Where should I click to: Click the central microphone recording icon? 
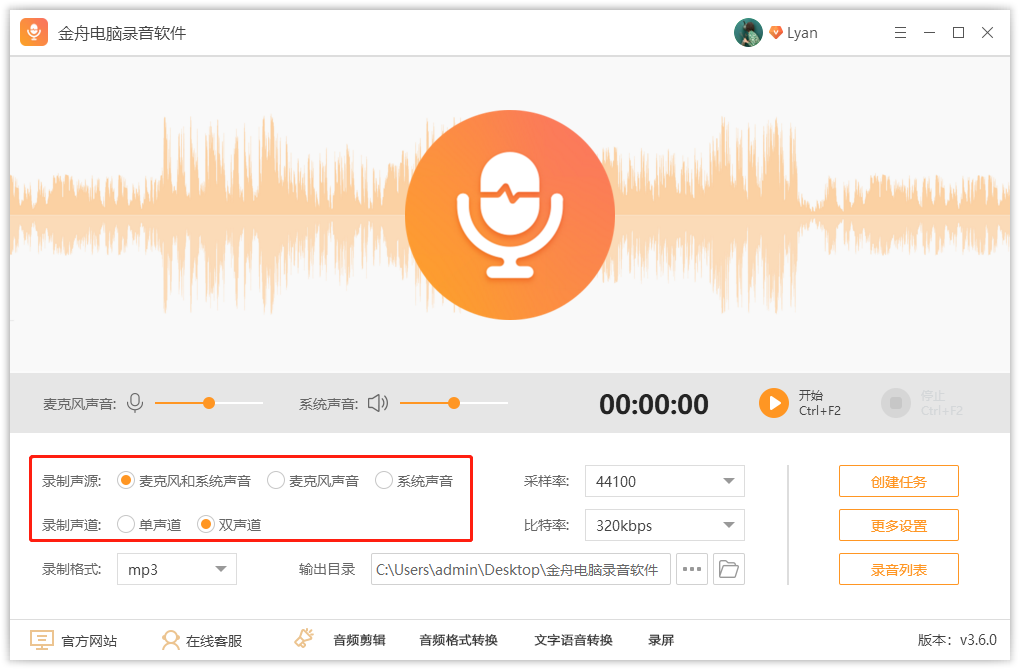509,213
